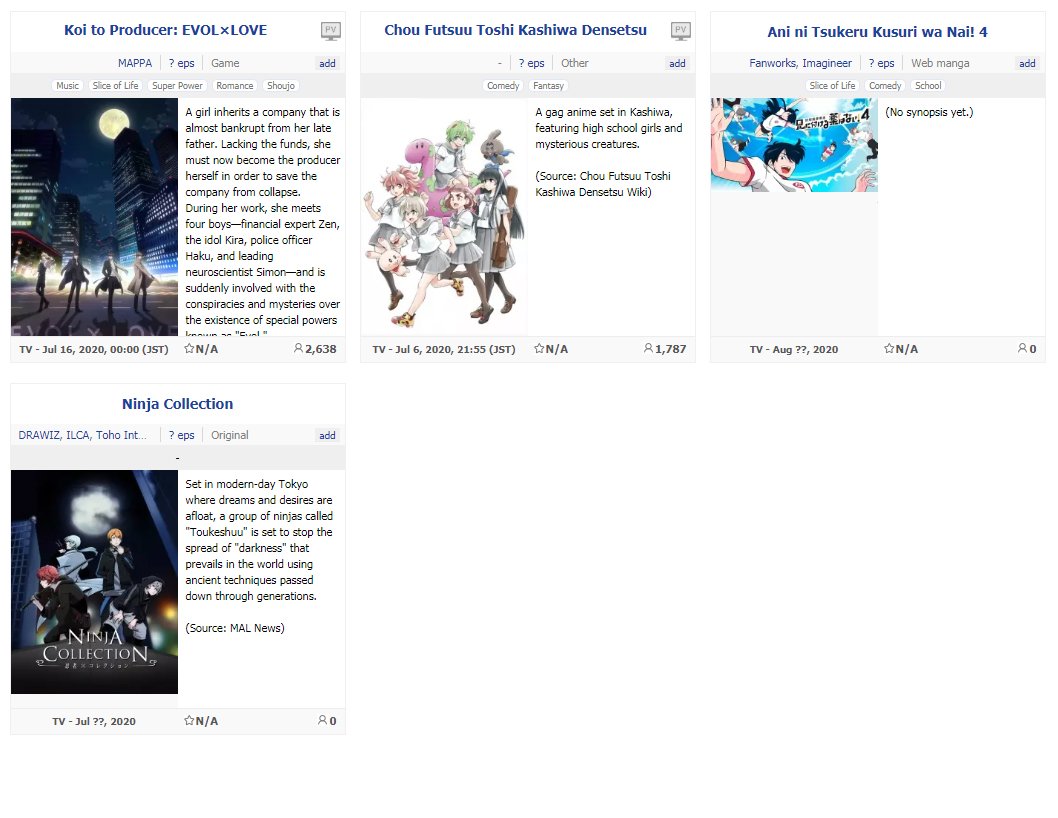This screenshot has width=1058, height=818.
Task: Click member count '2,638'
Action: click(321, 349)
